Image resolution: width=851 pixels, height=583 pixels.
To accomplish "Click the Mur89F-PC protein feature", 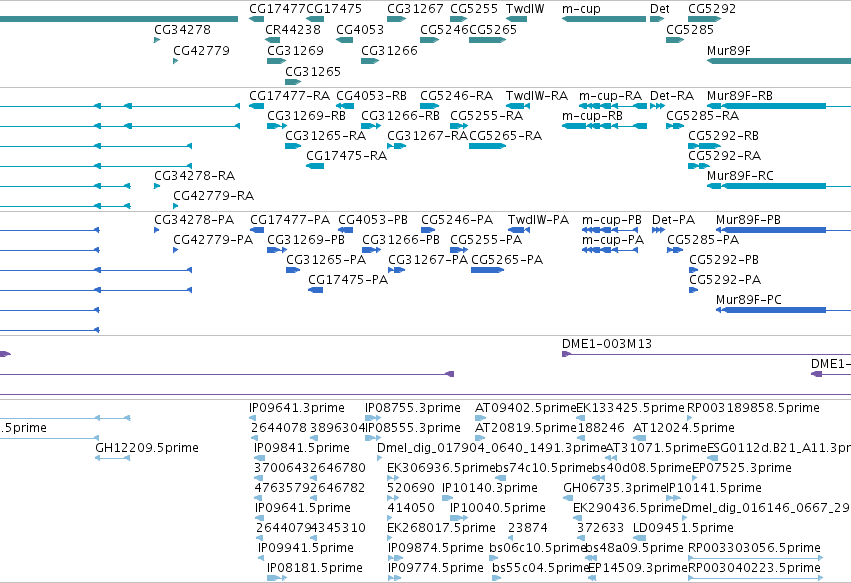I will [783, 310].
